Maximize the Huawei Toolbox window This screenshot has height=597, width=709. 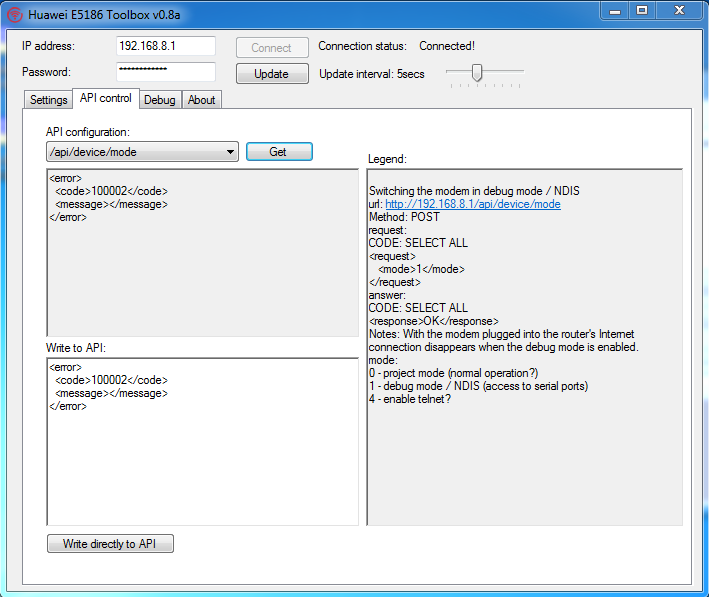[x=642, y=11]
